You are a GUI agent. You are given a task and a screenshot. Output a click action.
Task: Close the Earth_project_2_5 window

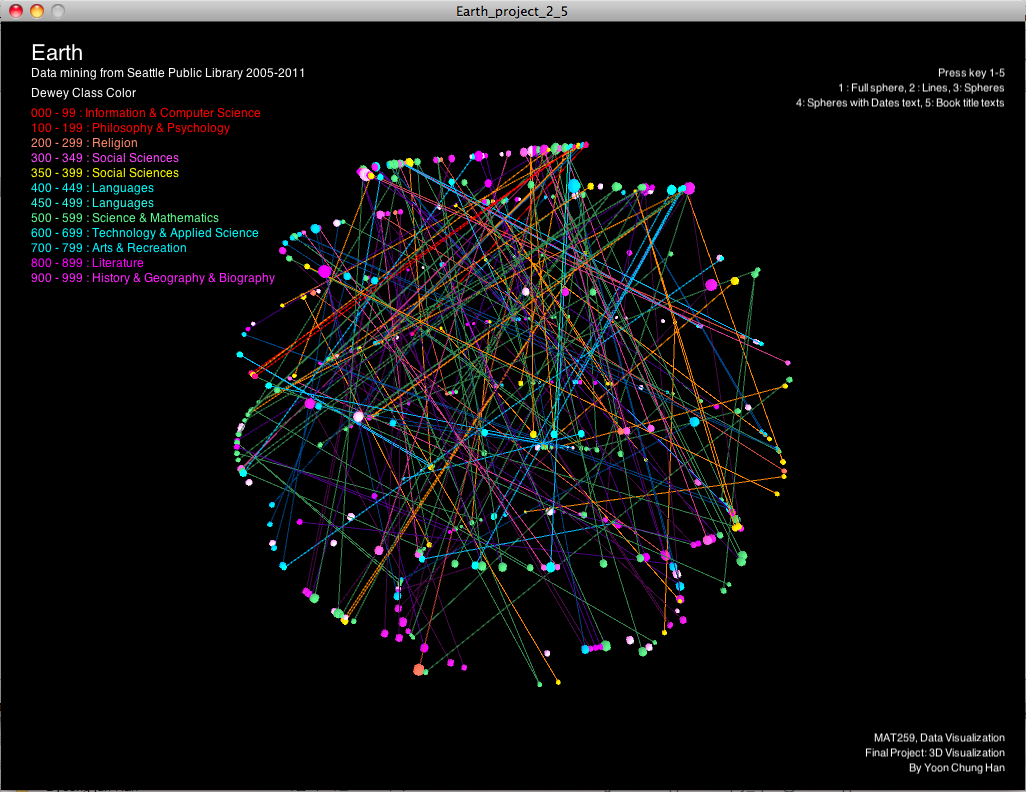15,11
